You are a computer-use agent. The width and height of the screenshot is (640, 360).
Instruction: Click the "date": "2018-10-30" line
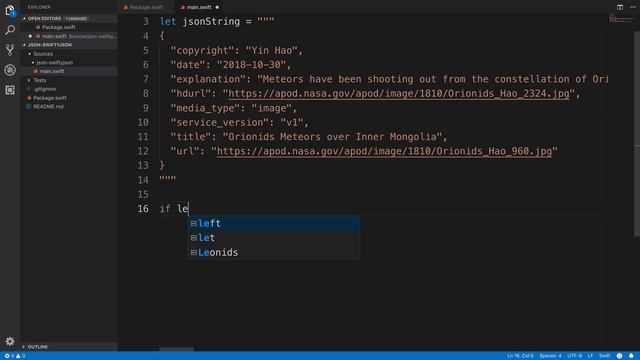point(231,65)
